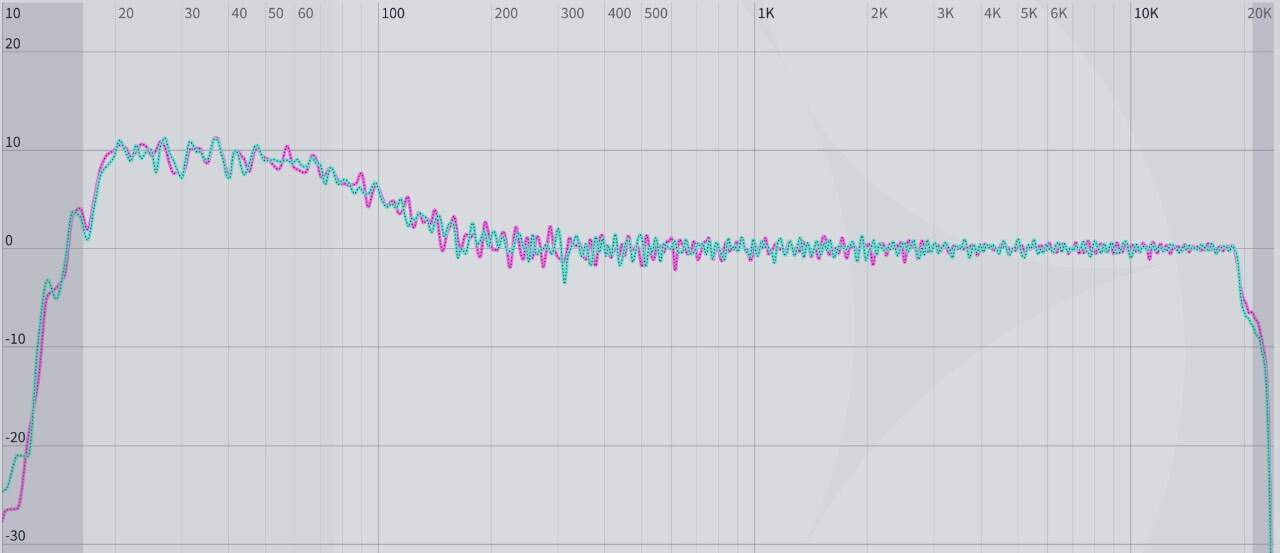This screenshot has height=553, width=1280.
Task: Click the 1K frequency label
Action: pos(766,14)
